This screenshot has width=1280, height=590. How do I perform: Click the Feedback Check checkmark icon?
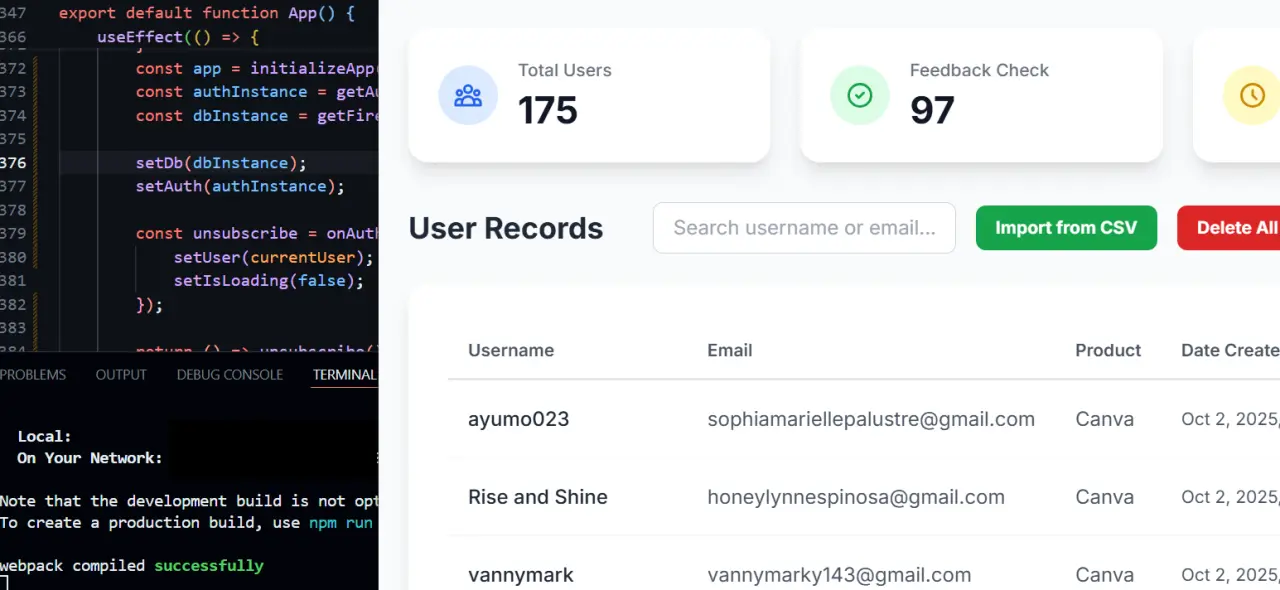coord(860,95)
